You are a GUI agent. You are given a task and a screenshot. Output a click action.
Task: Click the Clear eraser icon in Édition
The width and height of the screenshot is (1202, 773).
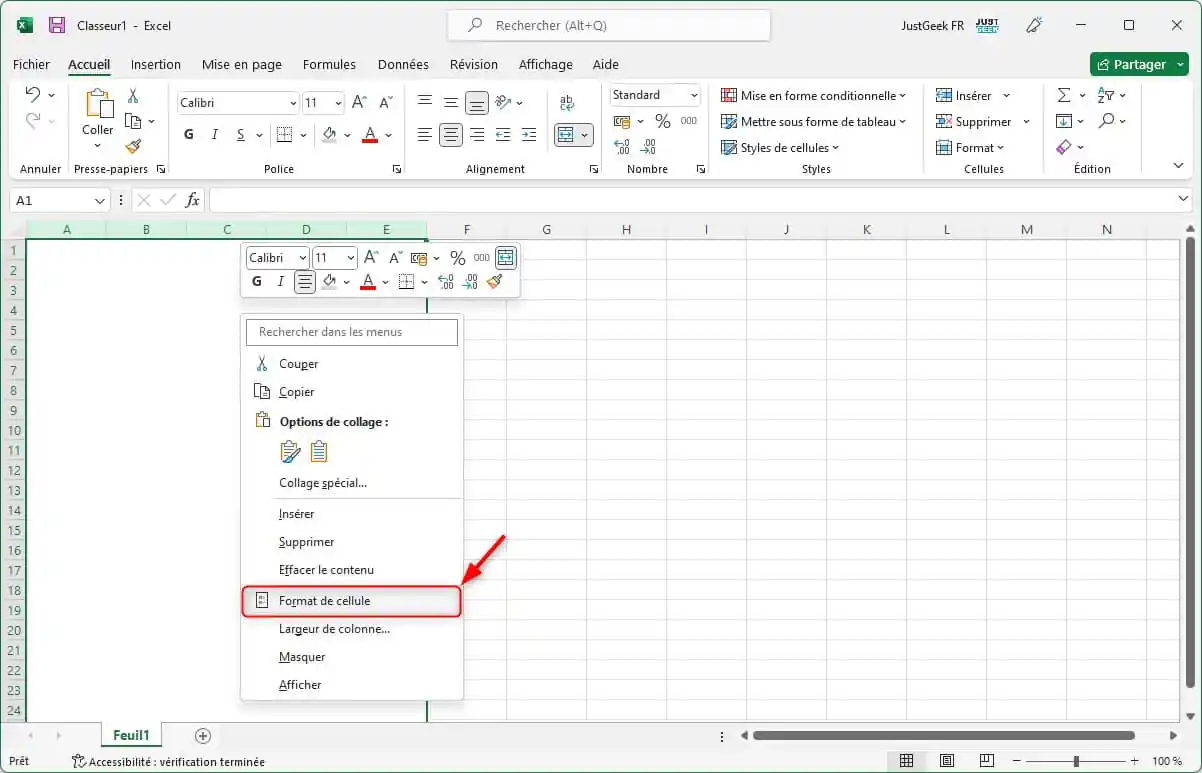1064,147
